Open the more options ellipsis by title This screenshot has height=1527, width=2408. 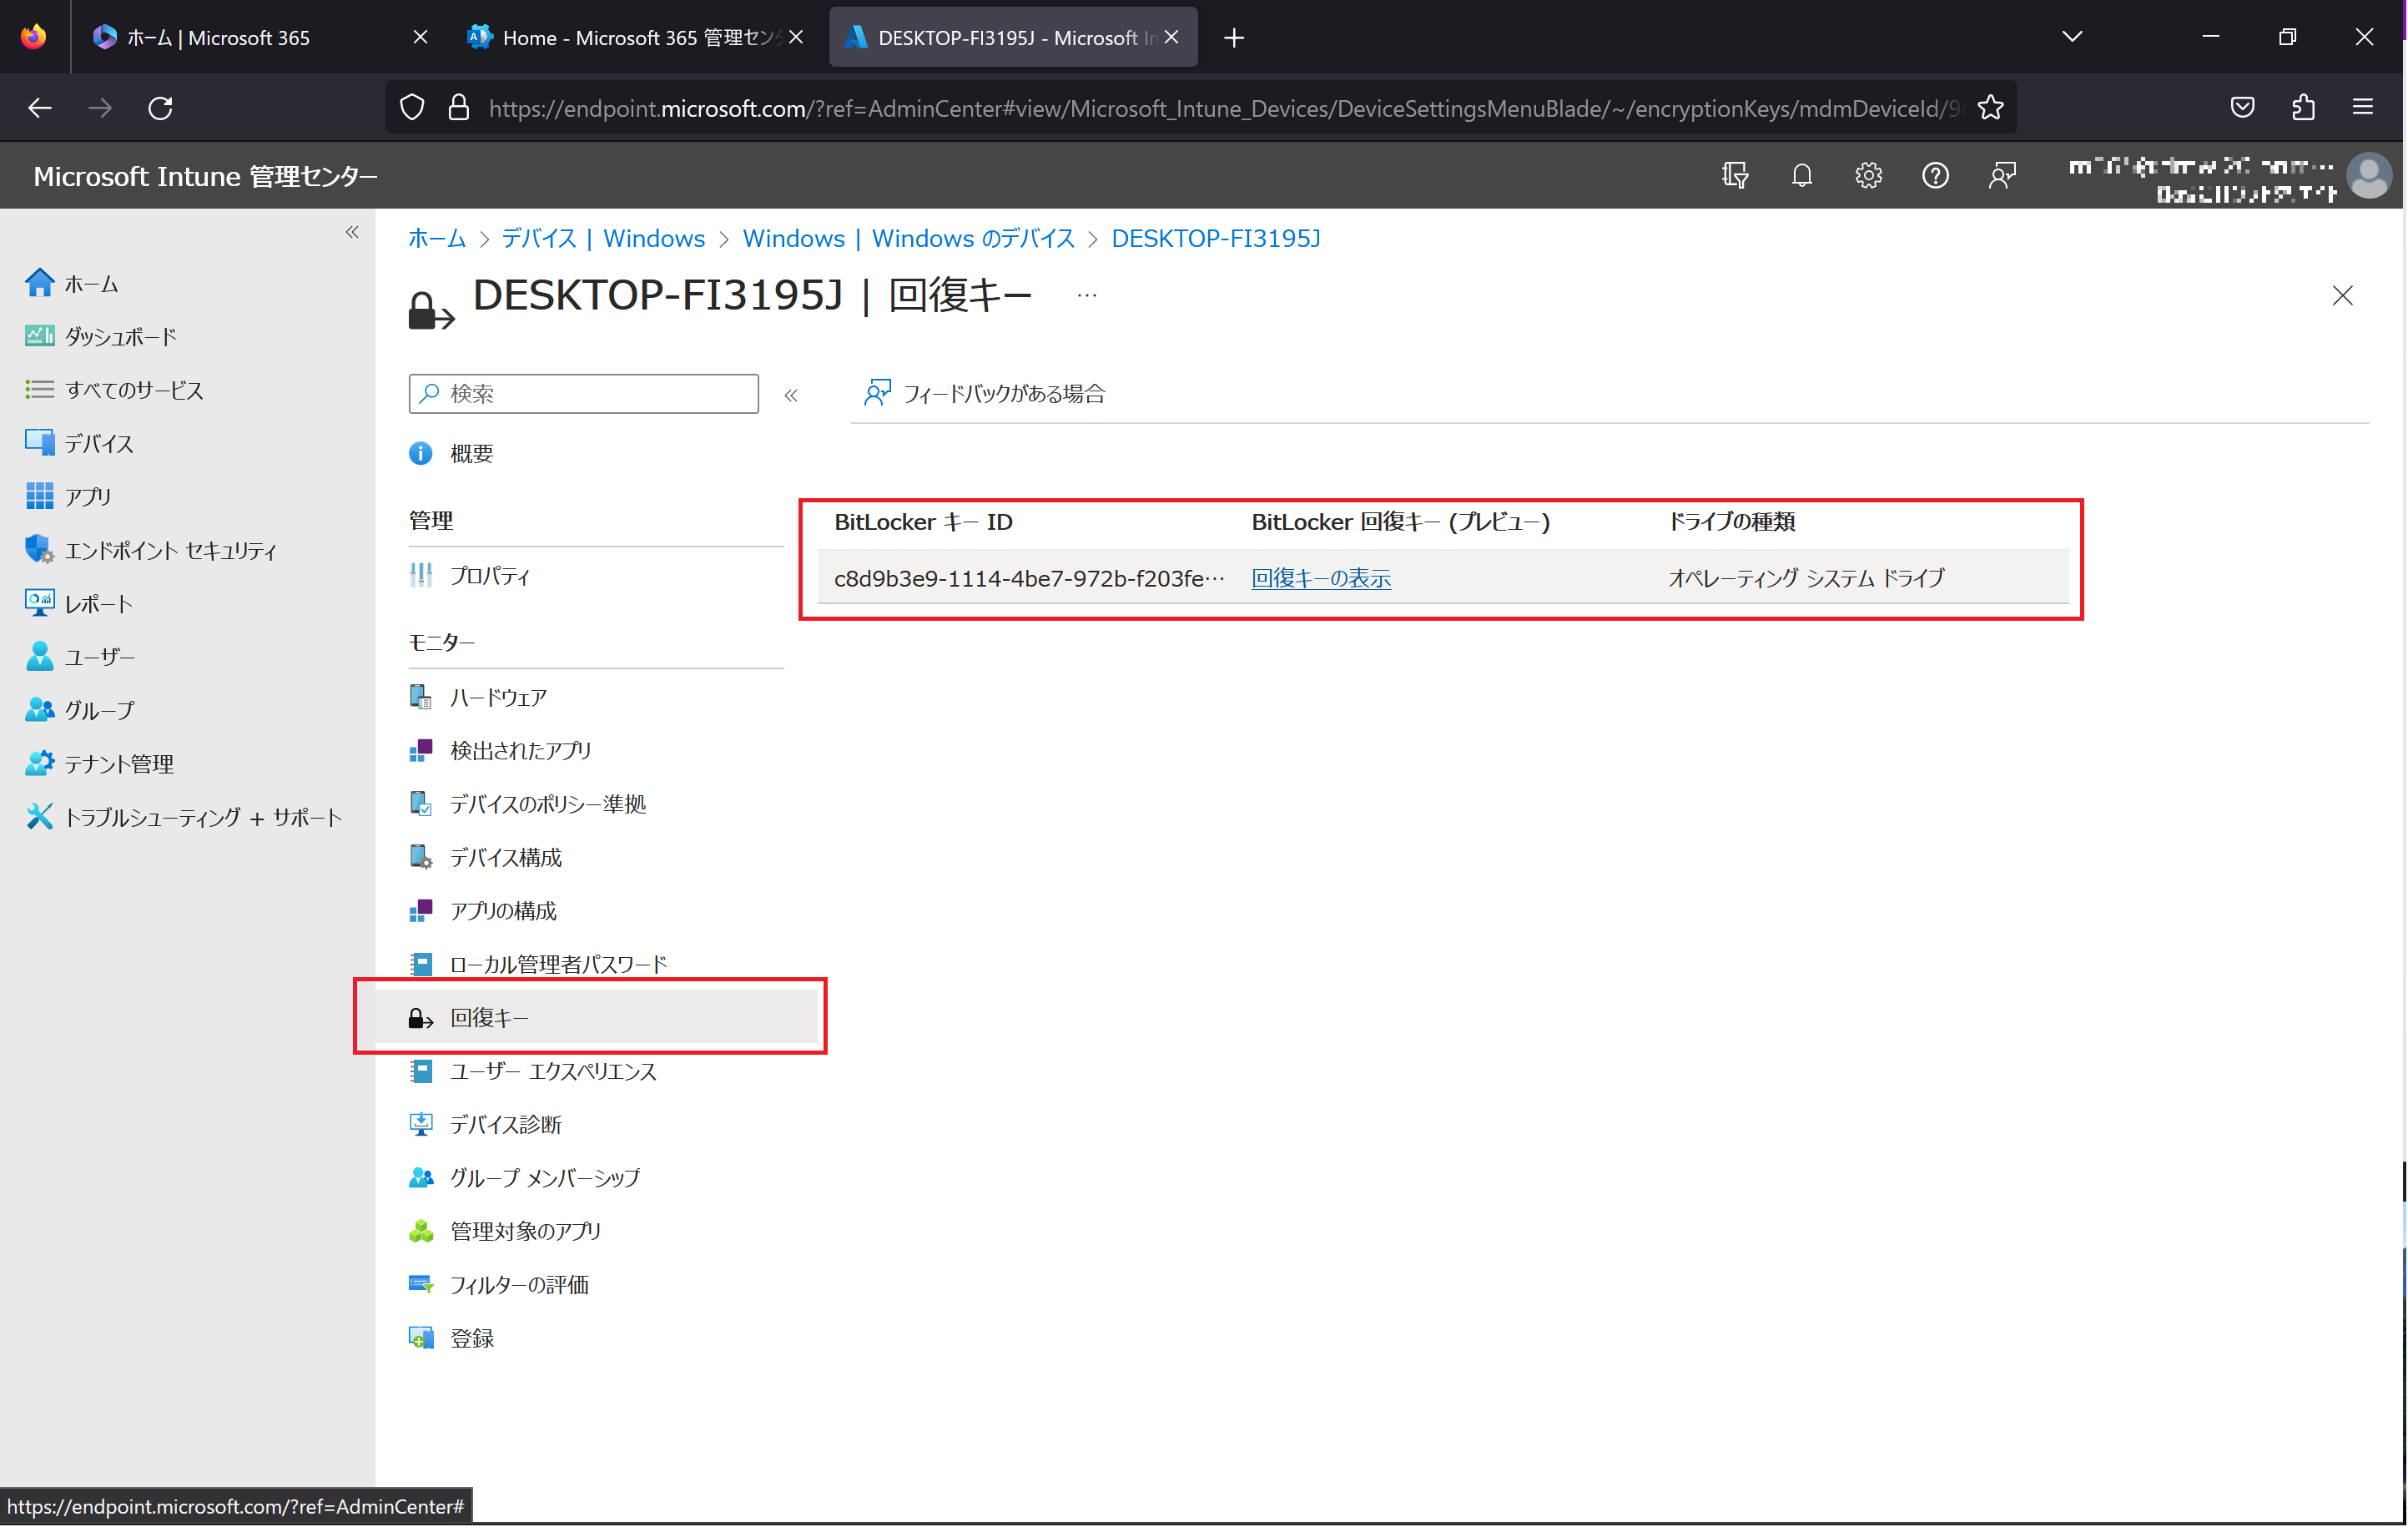point(1087,296)
